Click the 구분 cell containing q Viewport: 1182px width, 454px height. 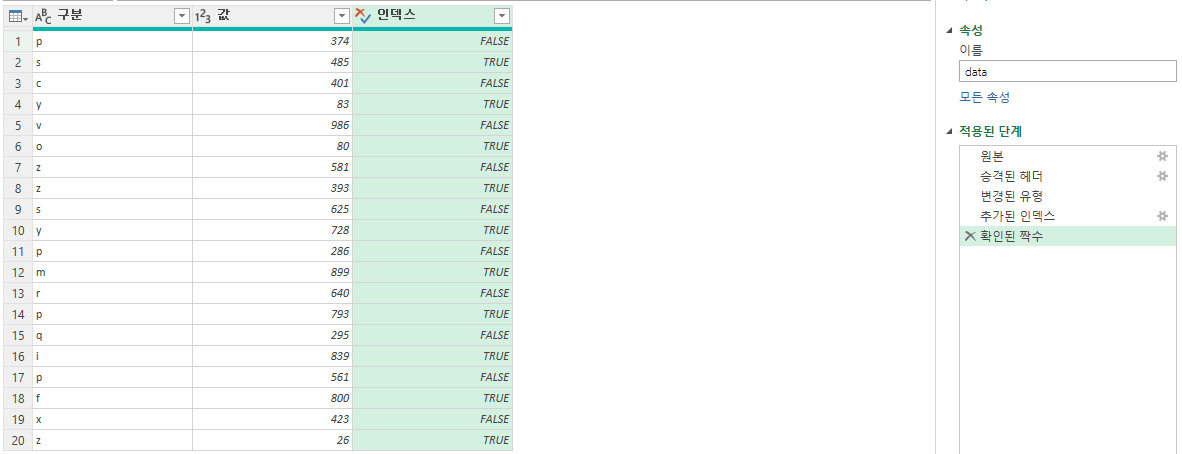[112, 335]
